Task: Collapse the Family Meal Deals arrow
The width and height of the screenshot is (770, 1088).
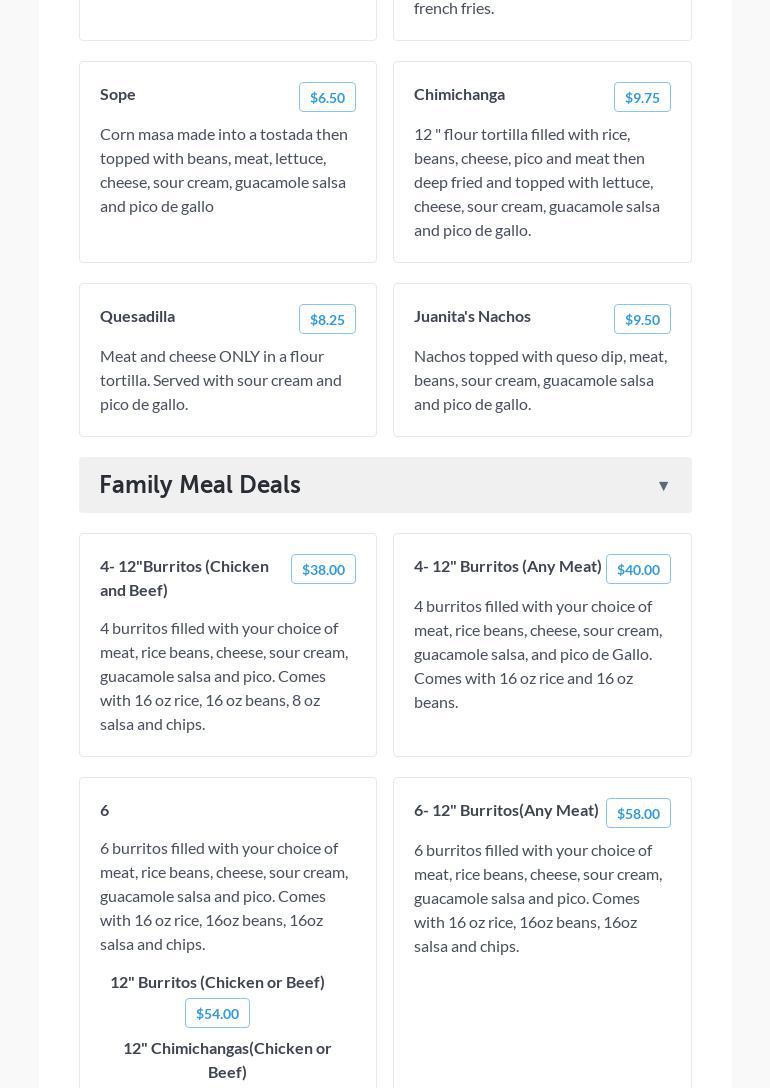Action: (x=663, y=486)
